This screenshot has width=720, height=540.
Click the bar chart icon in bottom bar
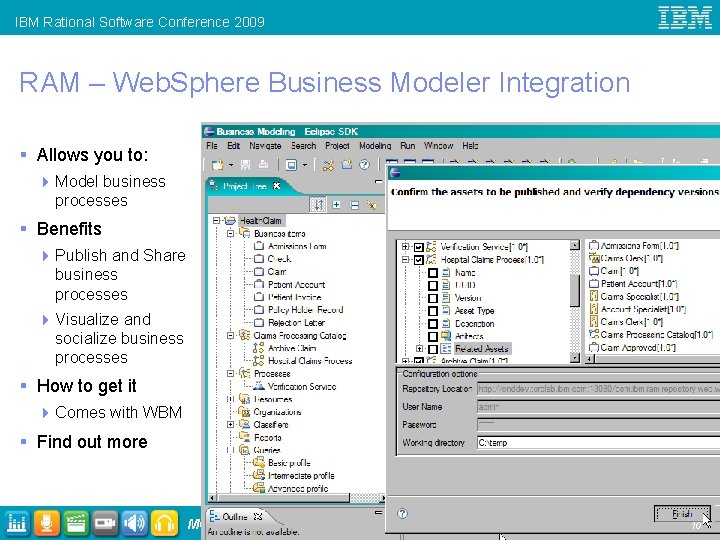tap(17, 523)
